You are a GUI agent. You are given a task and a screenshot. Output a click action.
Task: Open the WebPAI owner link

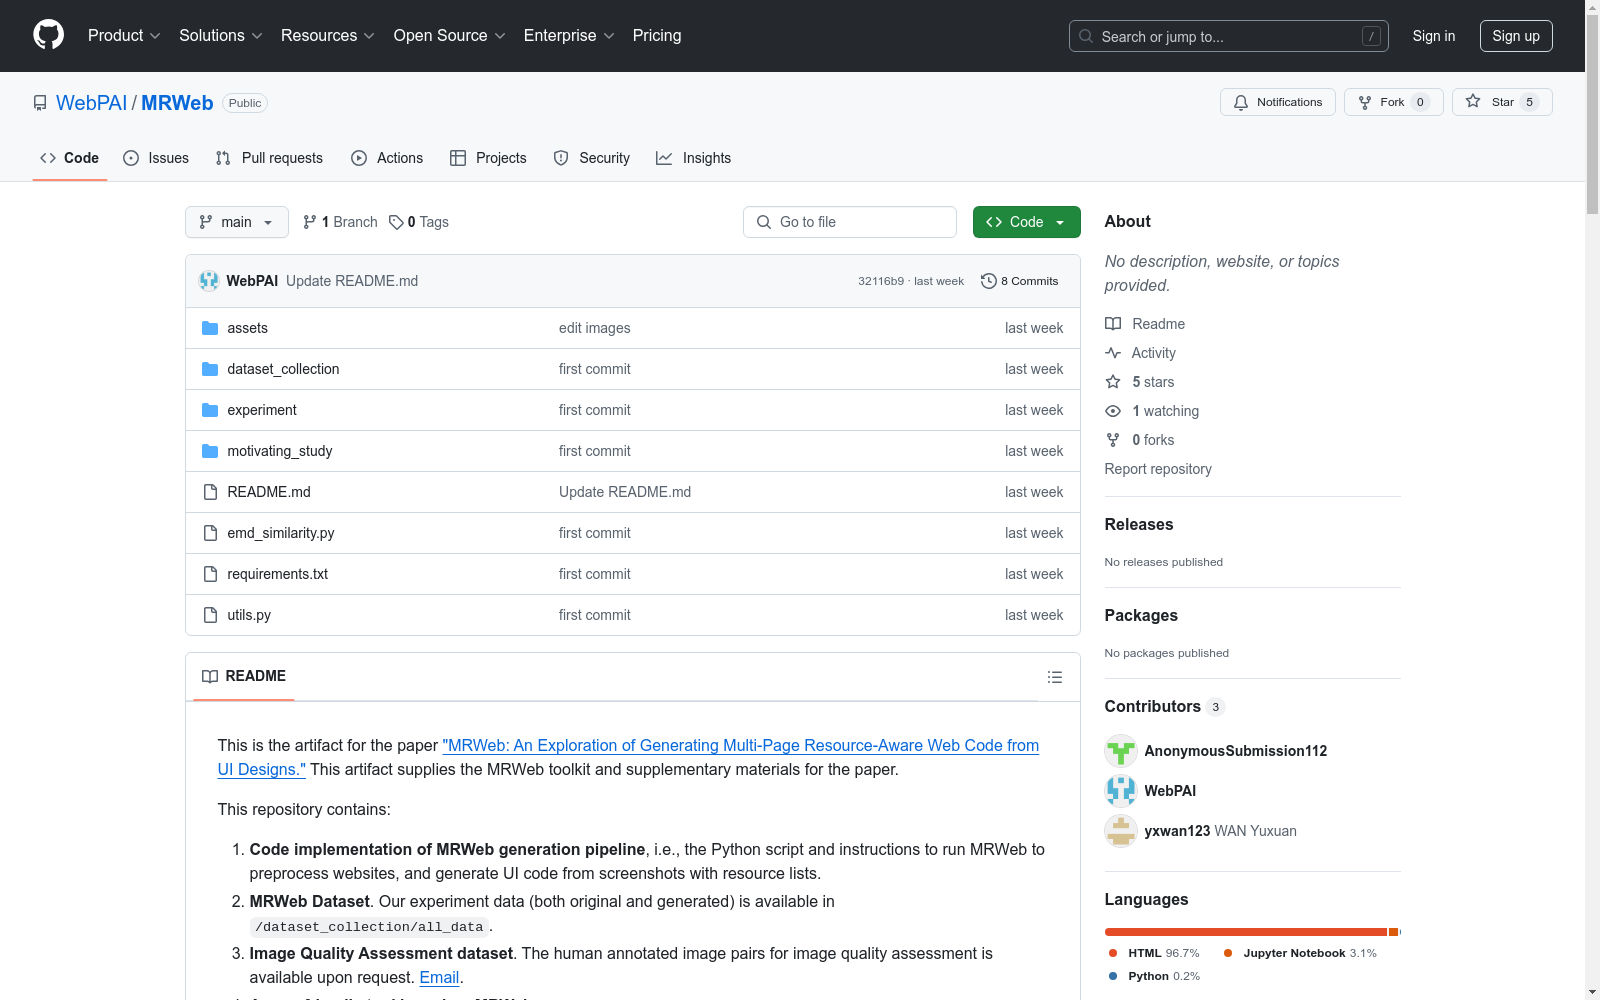coord(91,103)
